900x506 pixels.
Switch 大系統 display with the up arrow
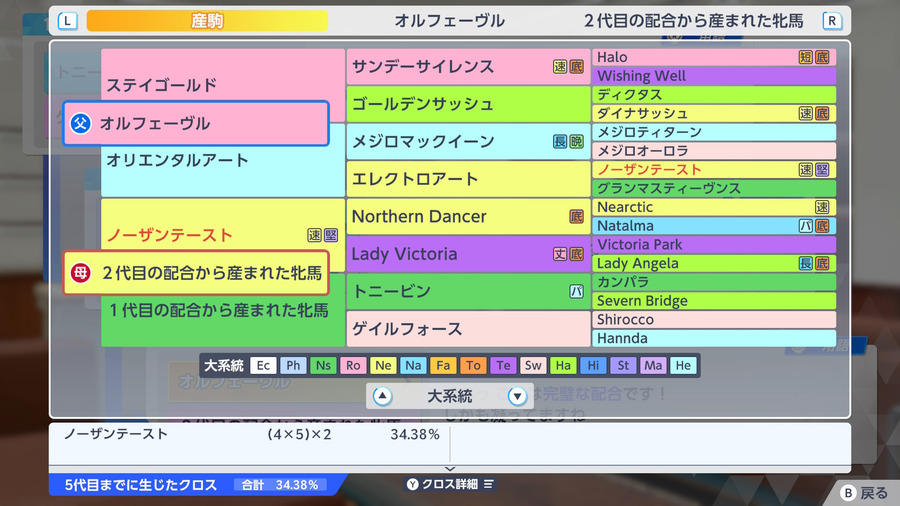(x=382, y=396)
